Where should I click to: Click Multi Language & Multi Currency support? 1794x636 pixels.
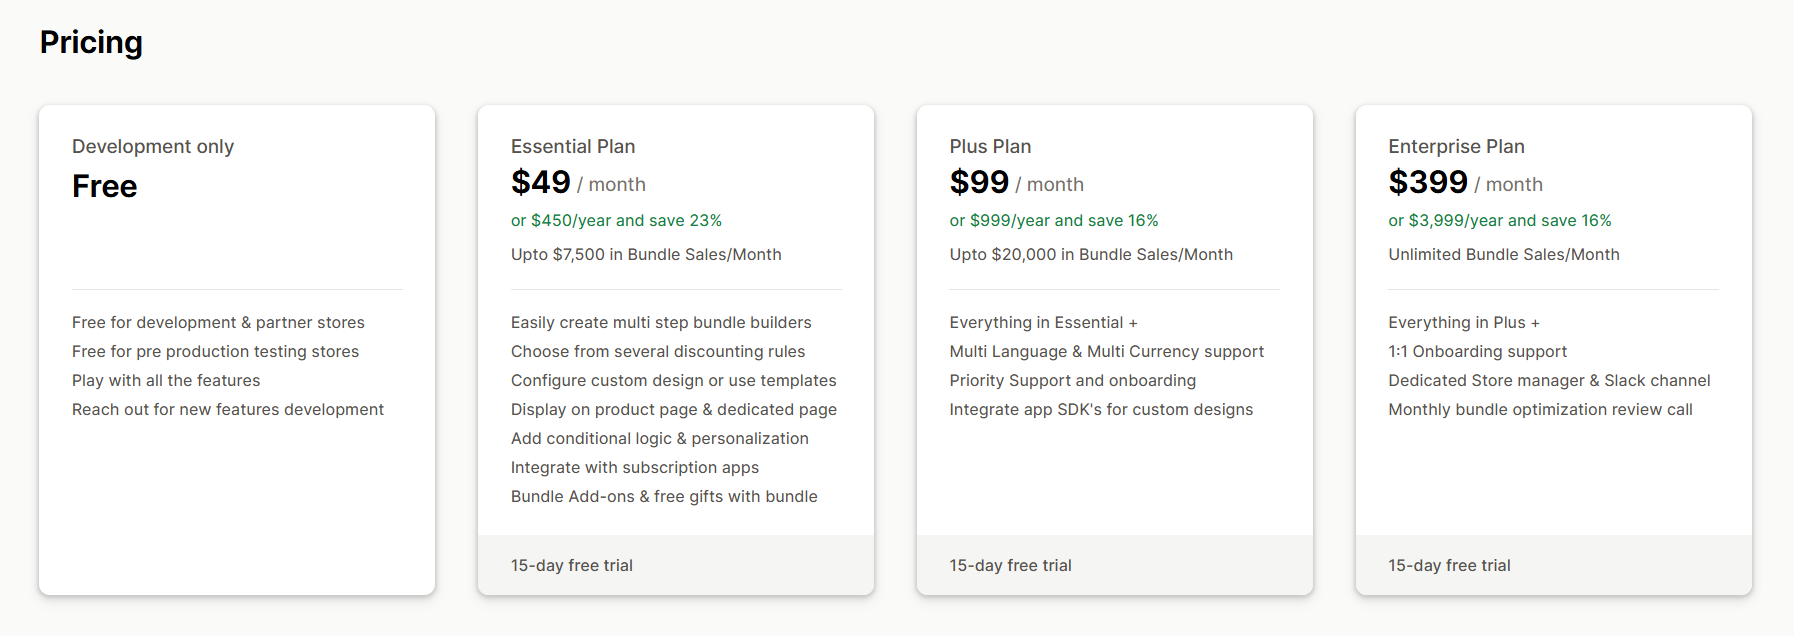pyautogui.click(x=1107, y=351)
